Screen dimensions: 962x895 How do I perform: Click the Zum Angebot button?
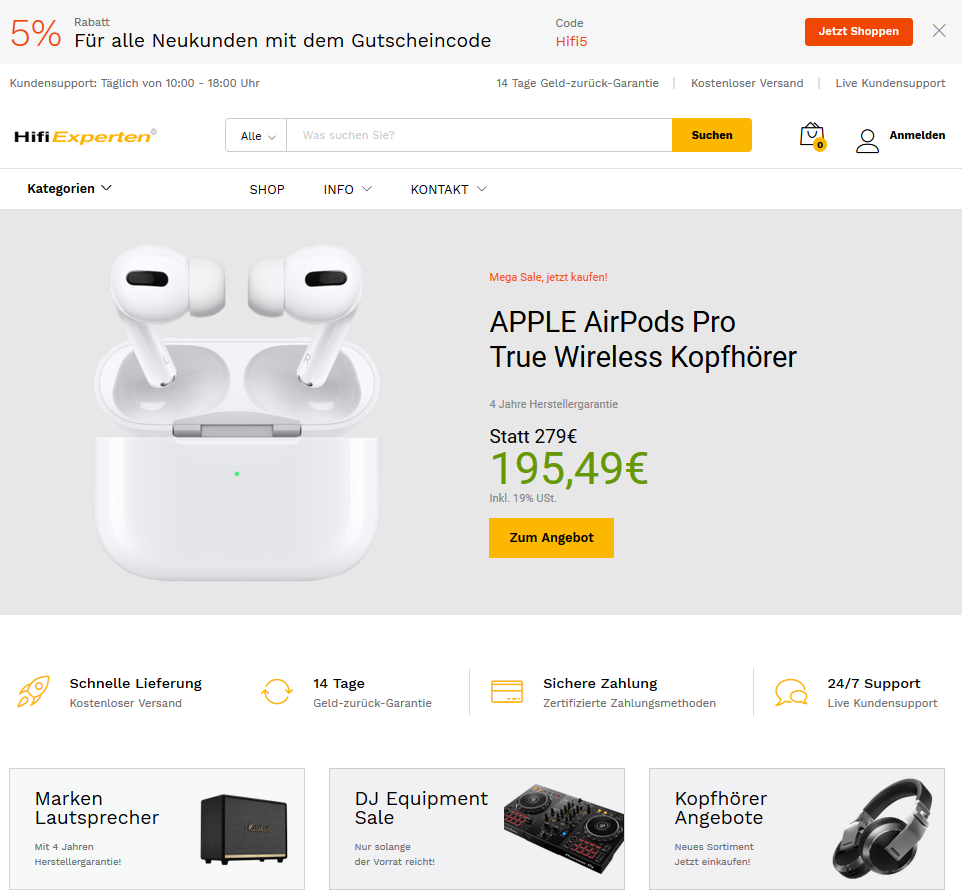[551, 537]
